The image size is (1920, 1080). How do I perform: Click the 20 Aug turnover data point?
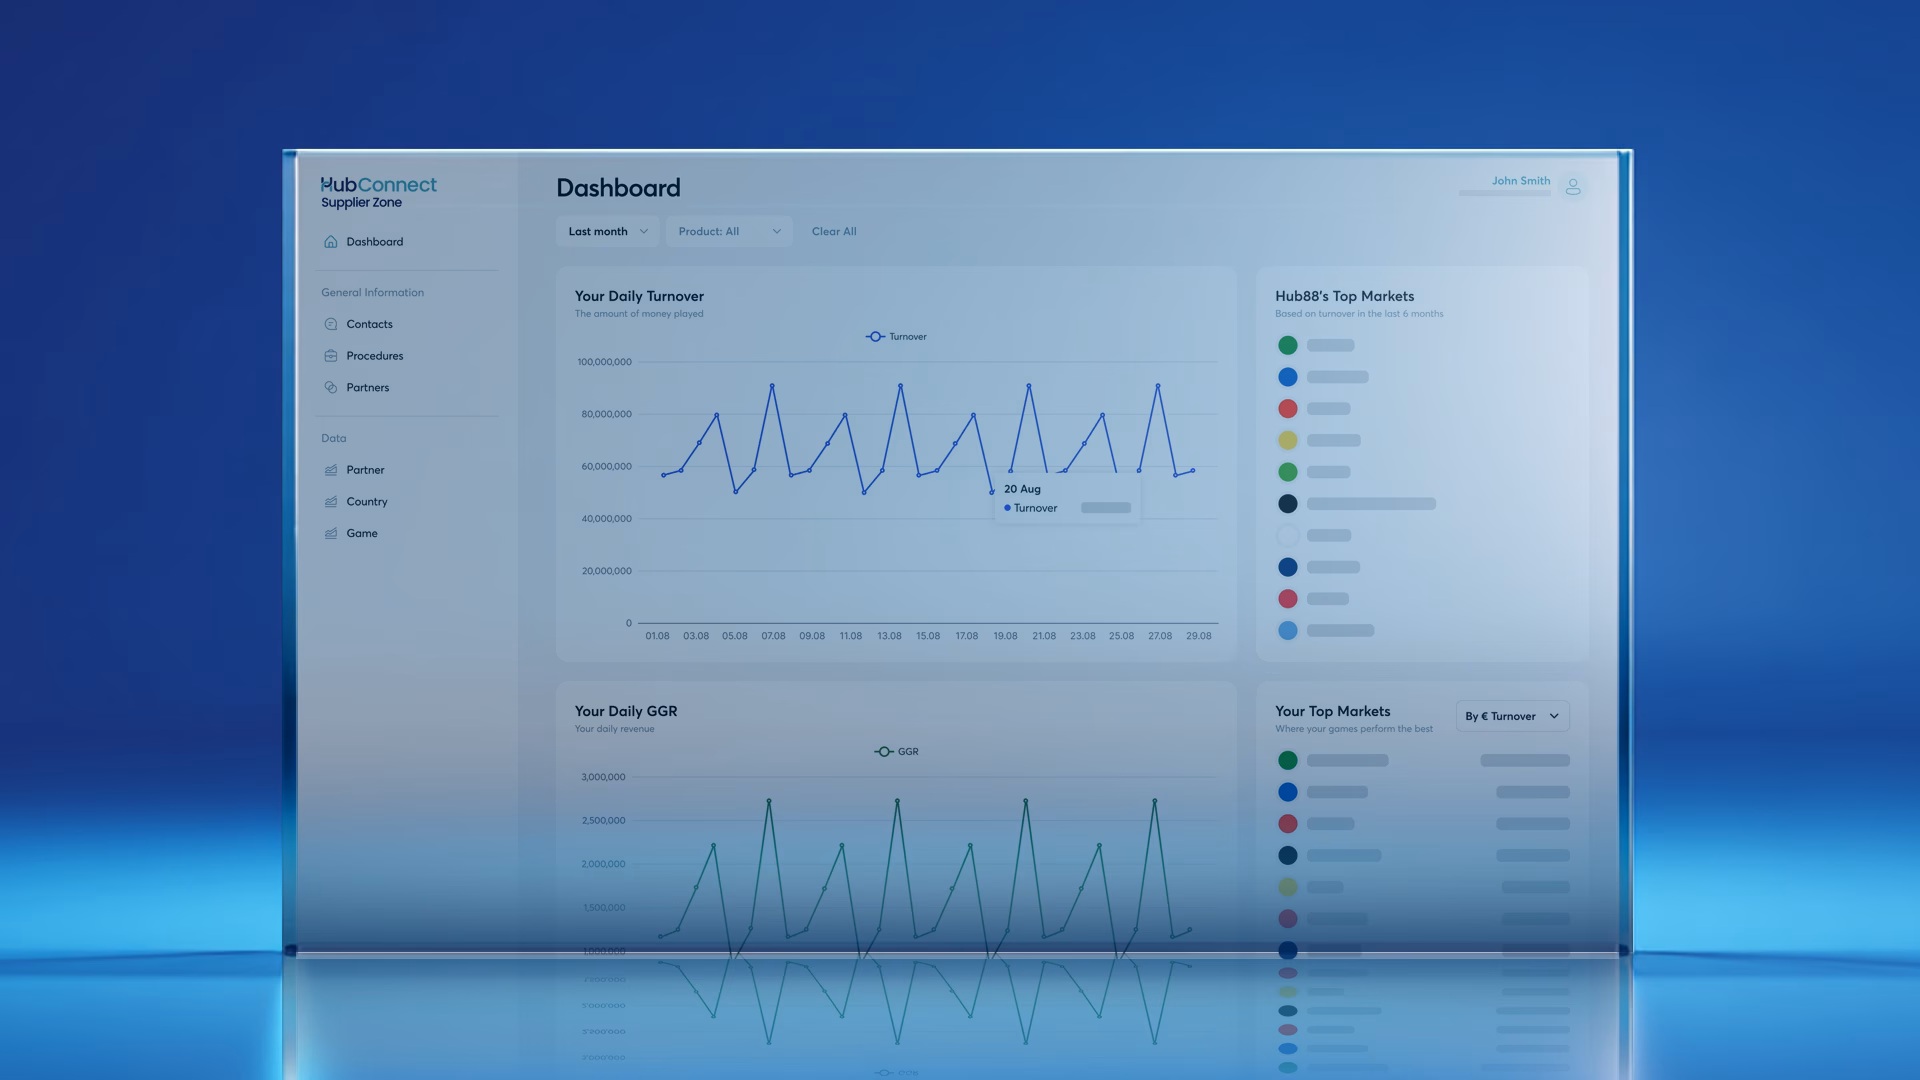point(992,492)
